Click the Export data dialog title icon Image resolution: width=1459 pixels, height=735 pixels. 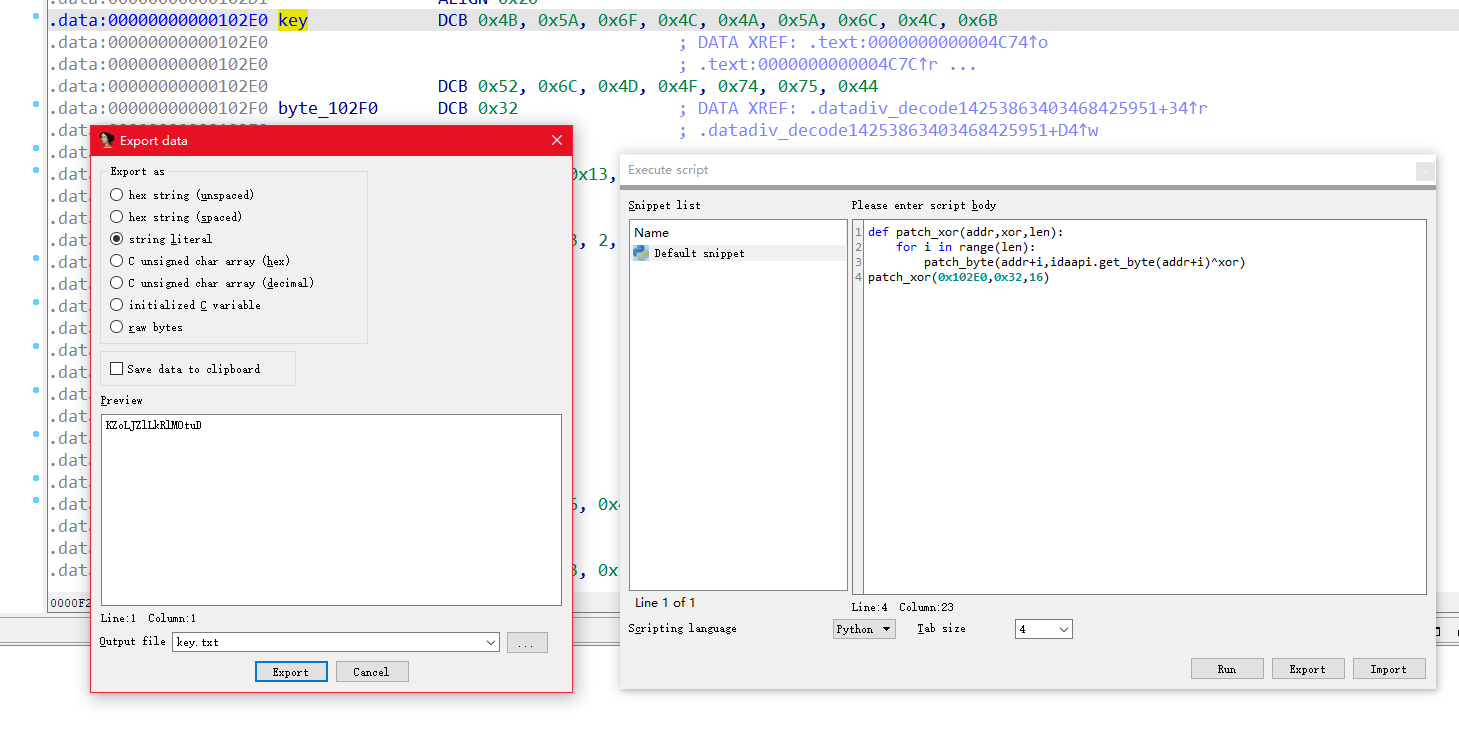tap(107, 140)
